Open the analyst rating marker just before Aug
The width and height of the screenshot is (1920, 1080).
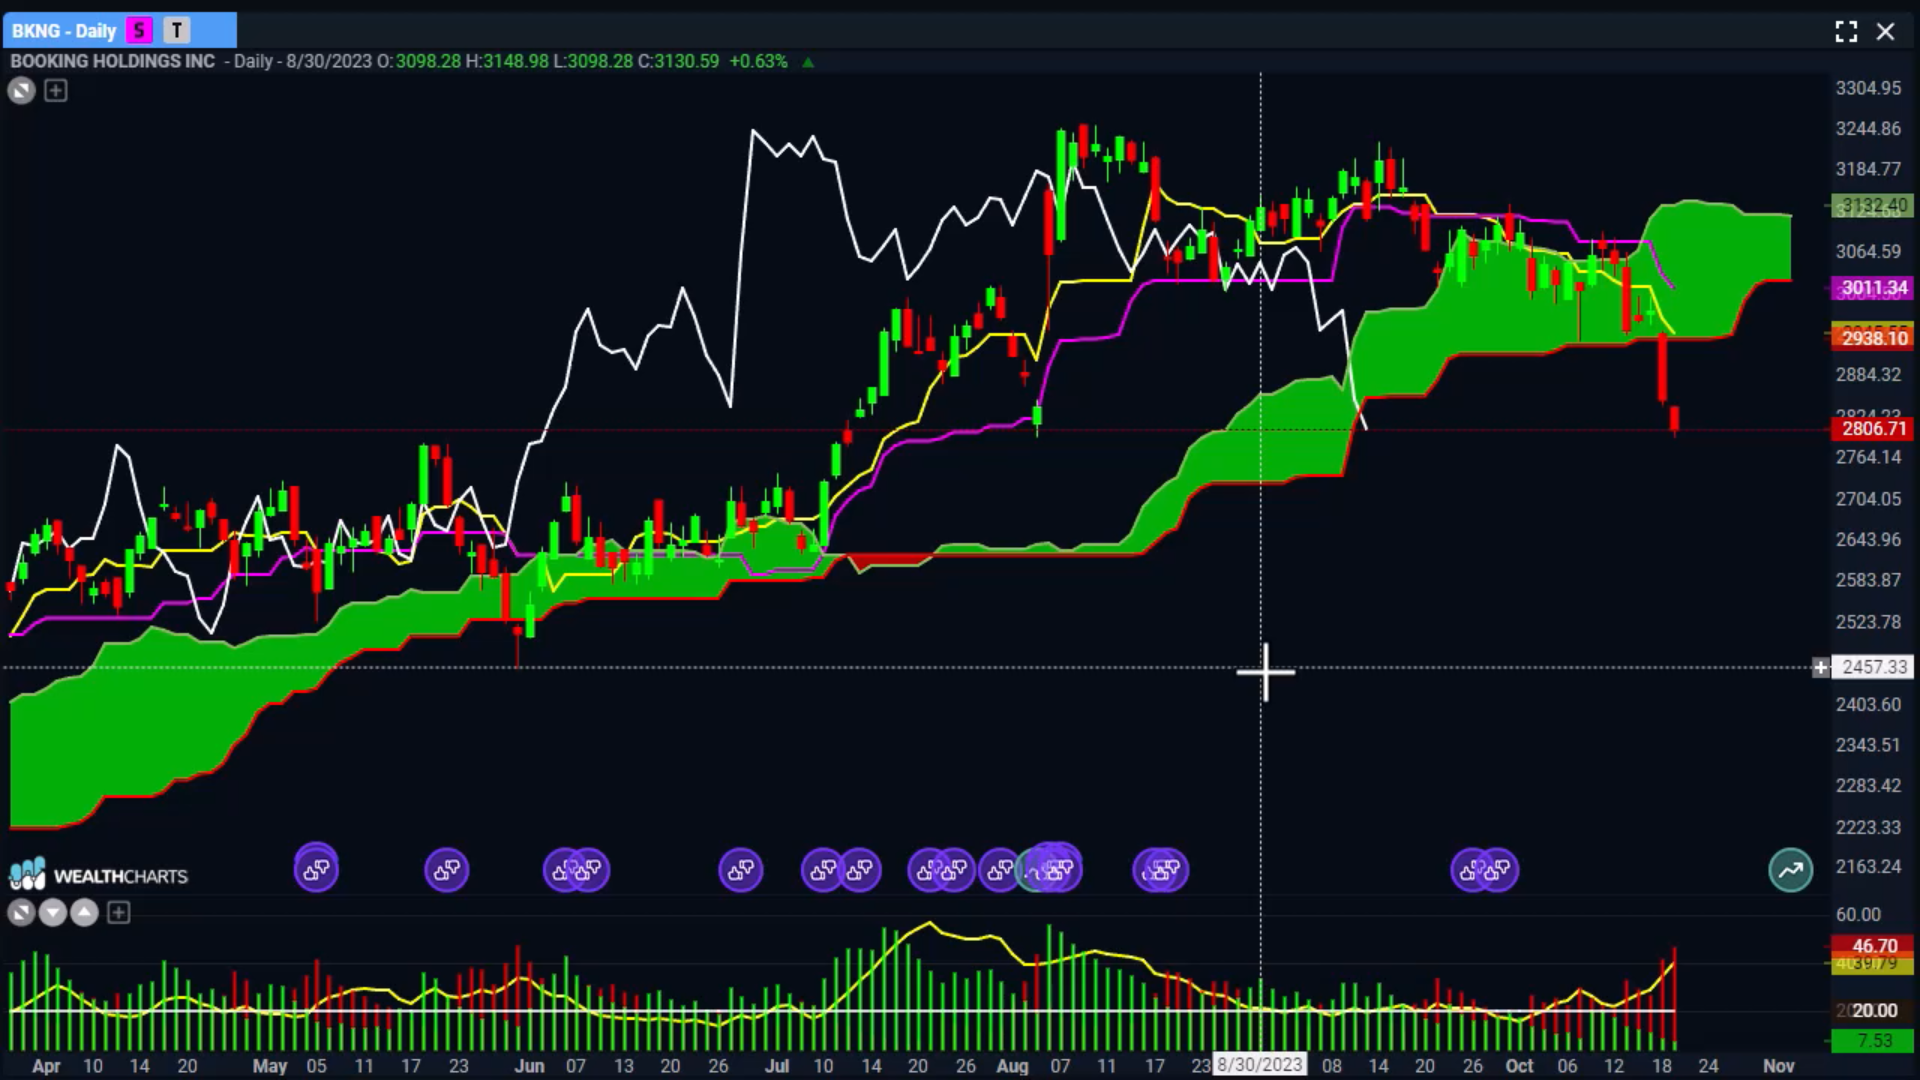coord(1000,870)
